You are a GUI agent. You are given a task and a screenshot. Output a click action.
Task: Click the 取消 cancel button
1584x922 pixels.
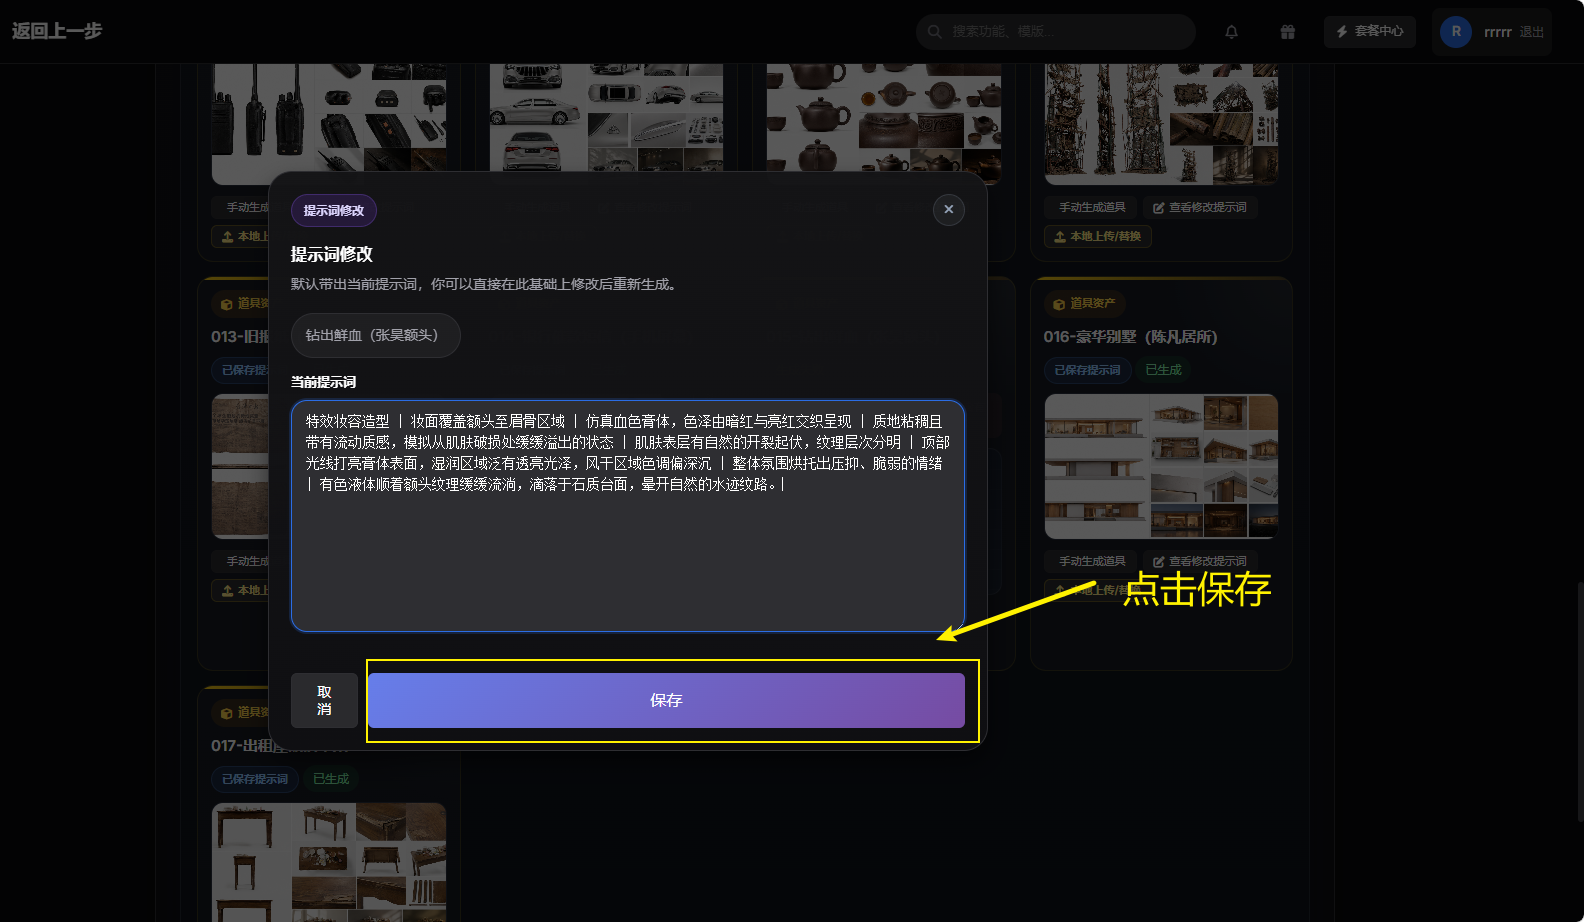click(324, 700)
